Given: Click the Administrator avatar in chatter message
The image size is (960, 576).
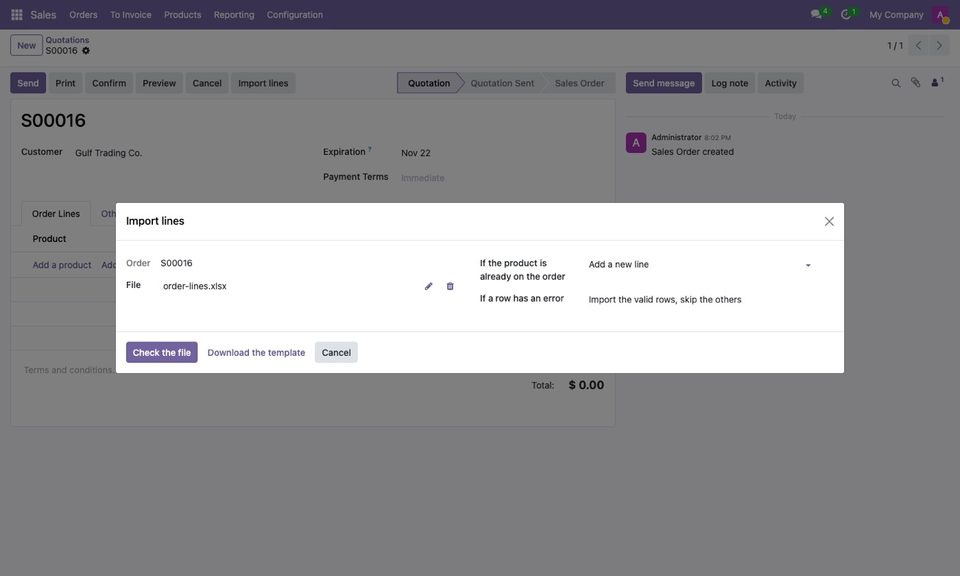Looking at the screenshot, I should click(x=636, y=143).
